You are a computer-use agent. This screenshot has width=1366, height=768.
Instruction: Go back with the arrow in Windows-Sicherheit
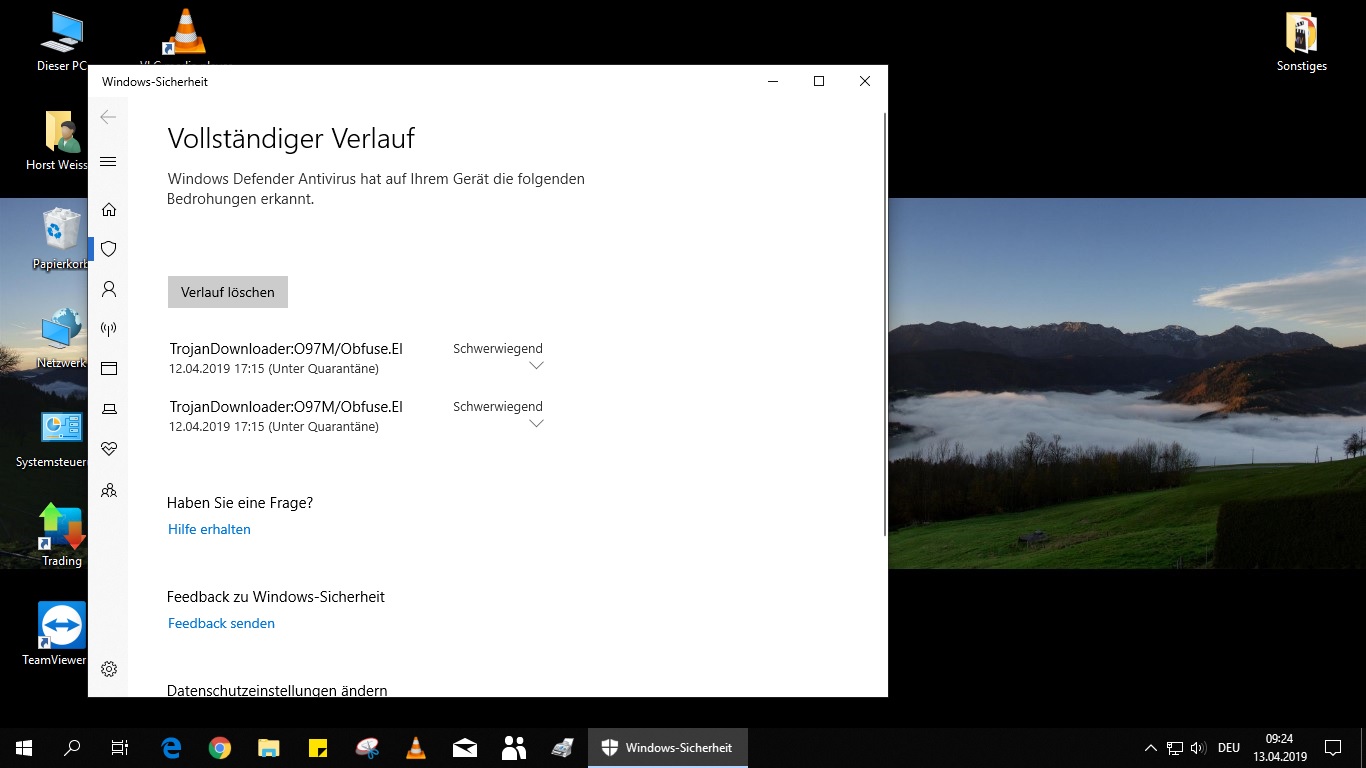pos(108,117)
